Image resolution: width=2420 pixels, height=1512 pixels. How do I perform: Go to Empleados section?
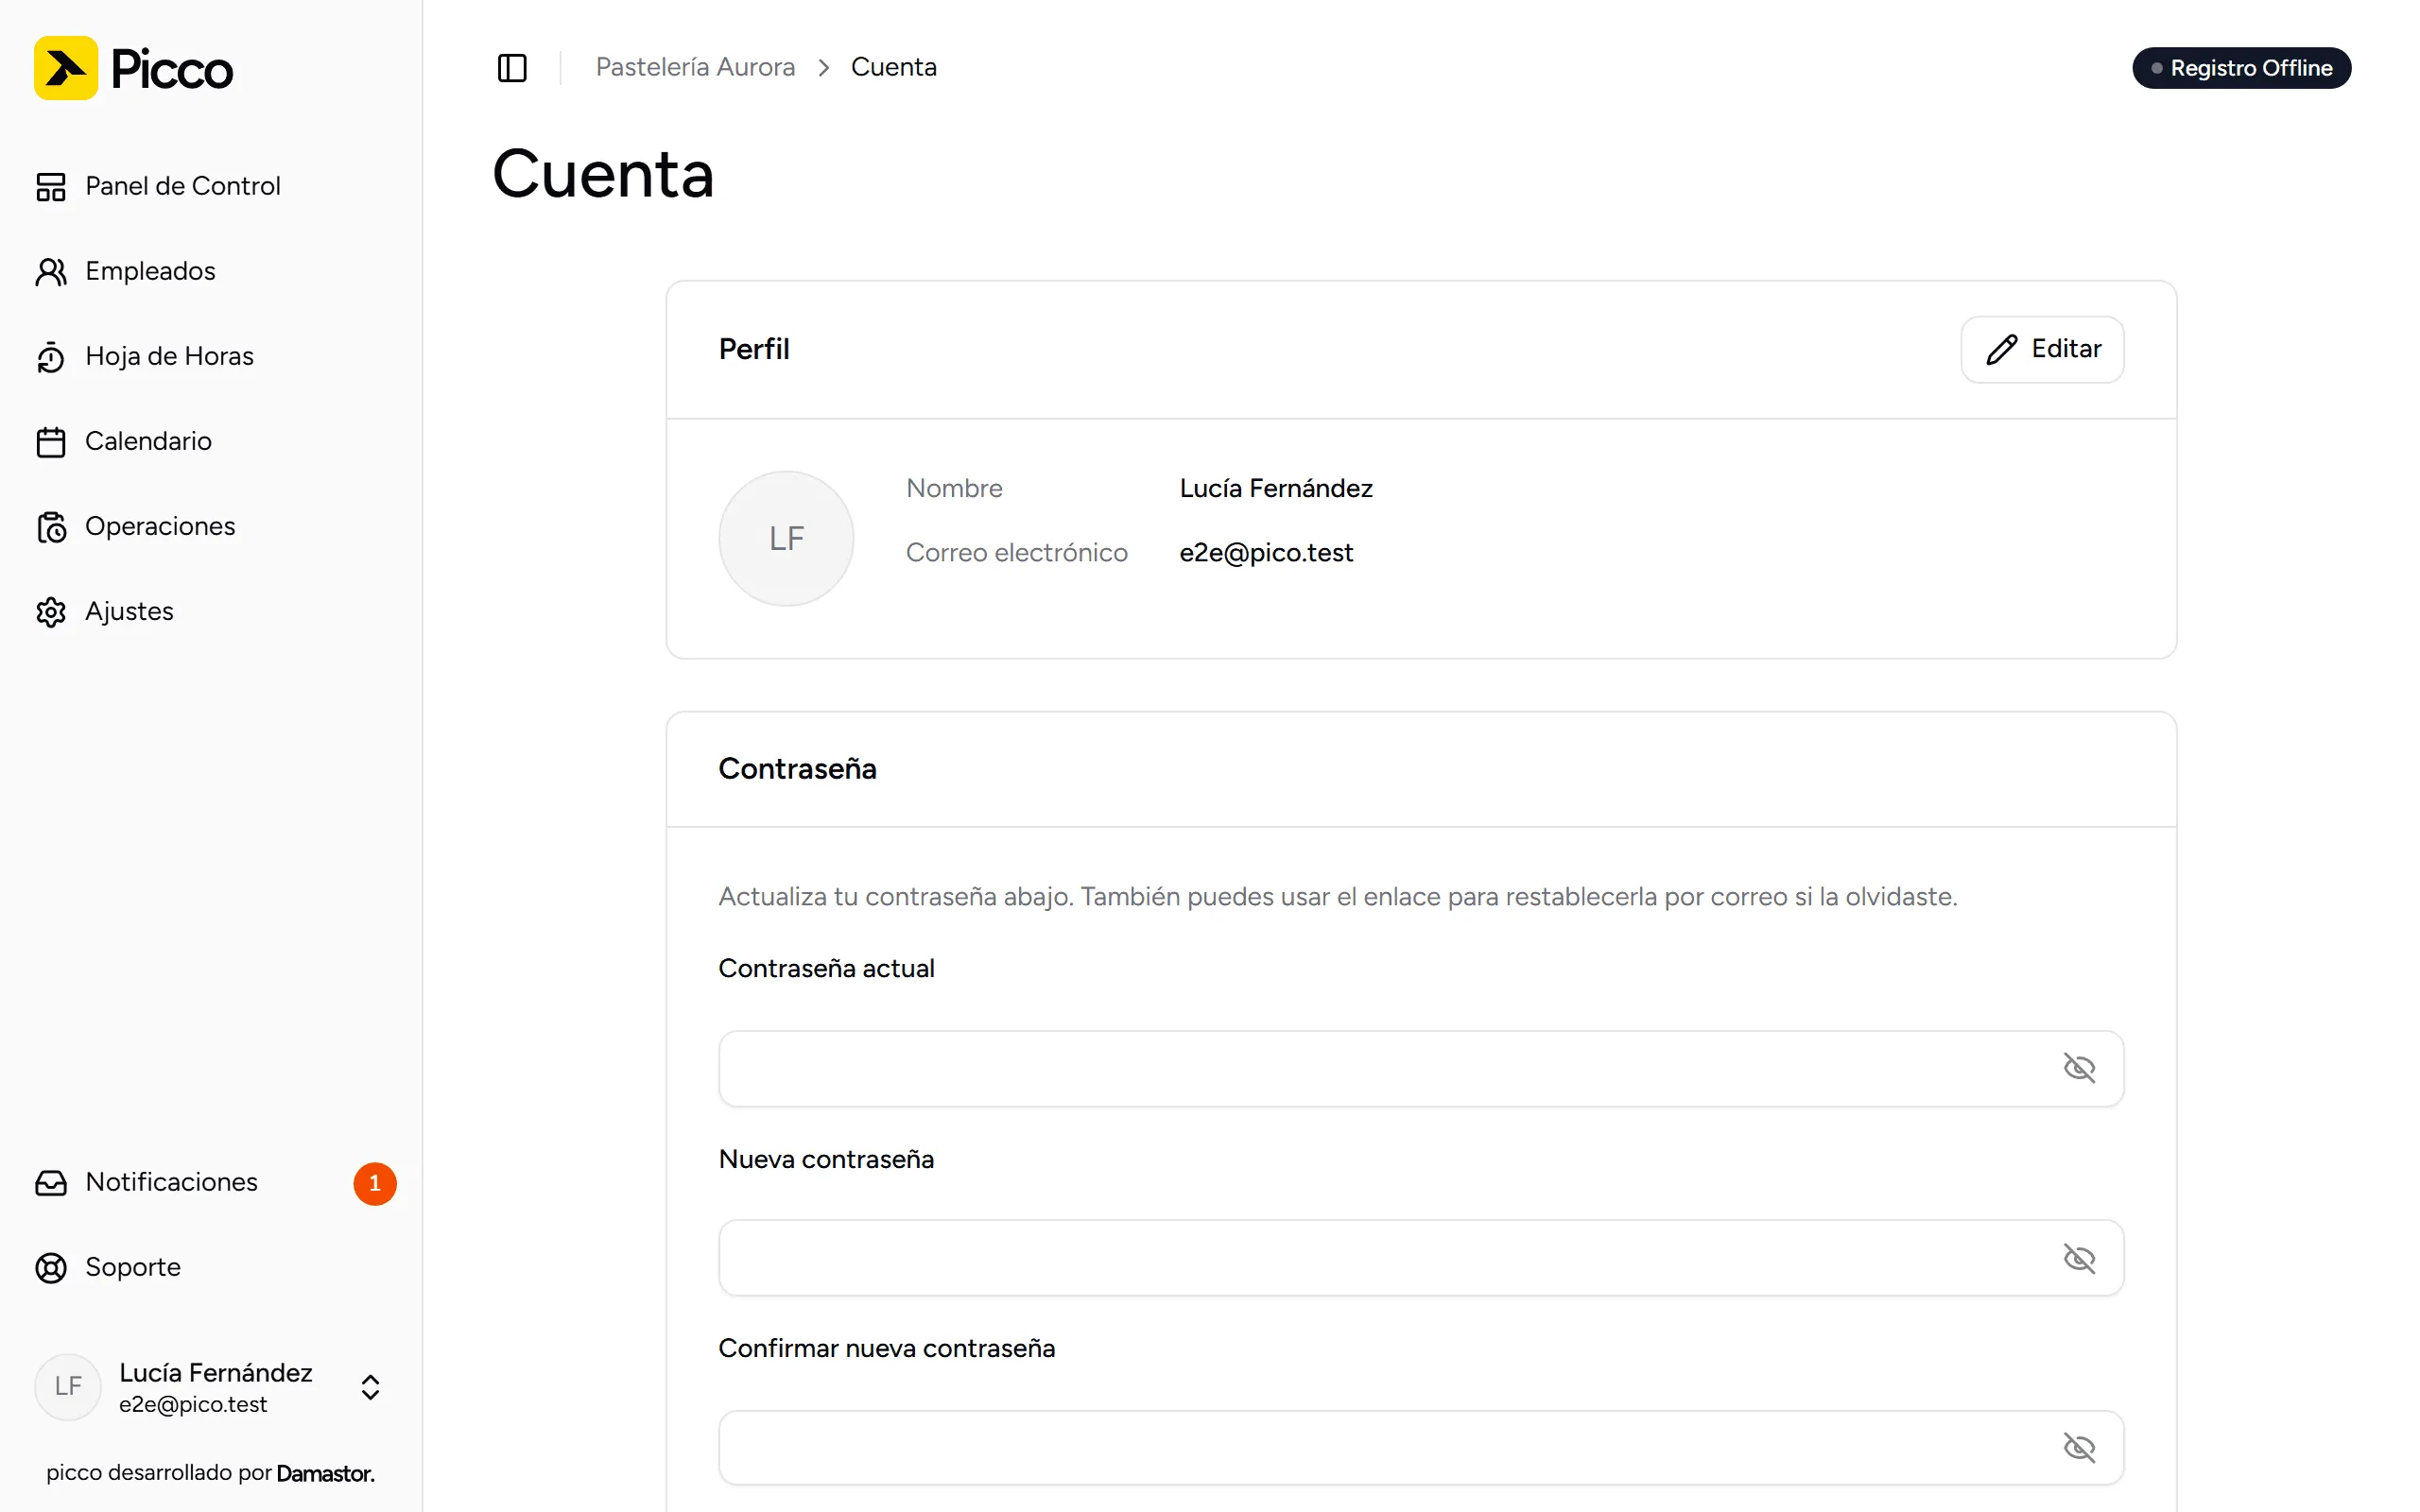(211, 271)
